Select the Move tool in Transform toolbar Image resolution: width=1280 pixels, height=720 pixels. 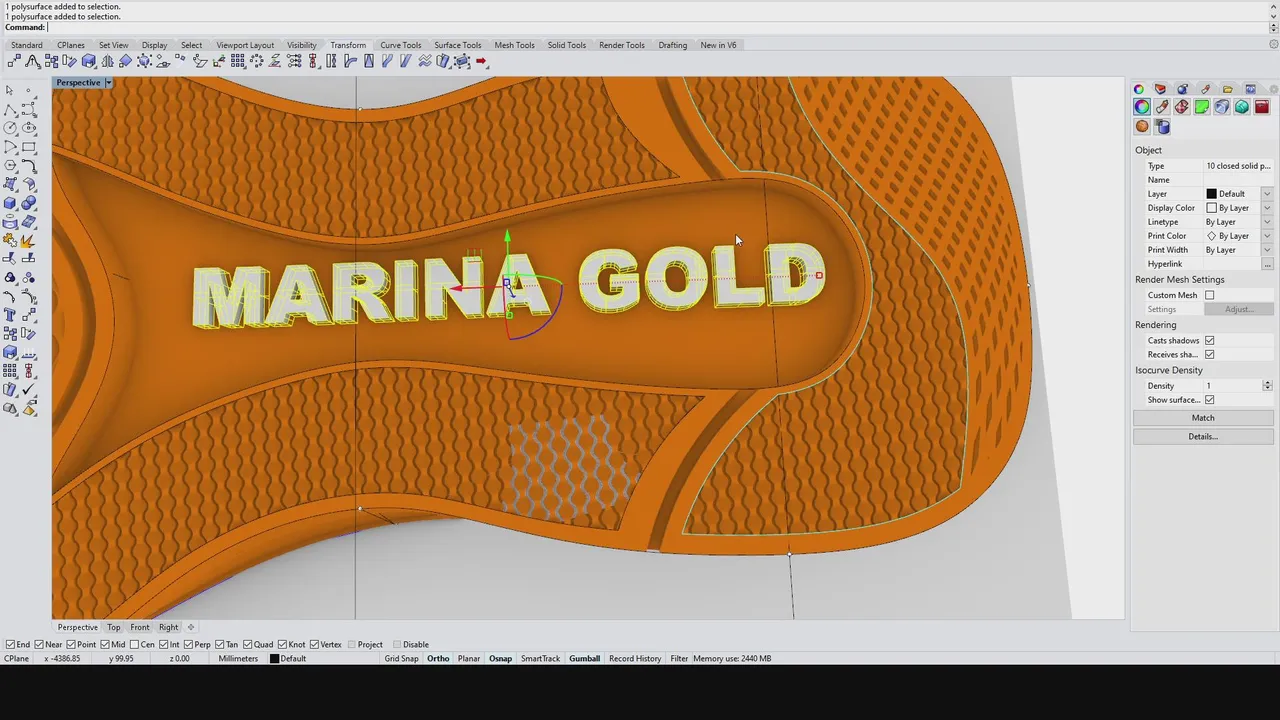(x=14, y=62)
